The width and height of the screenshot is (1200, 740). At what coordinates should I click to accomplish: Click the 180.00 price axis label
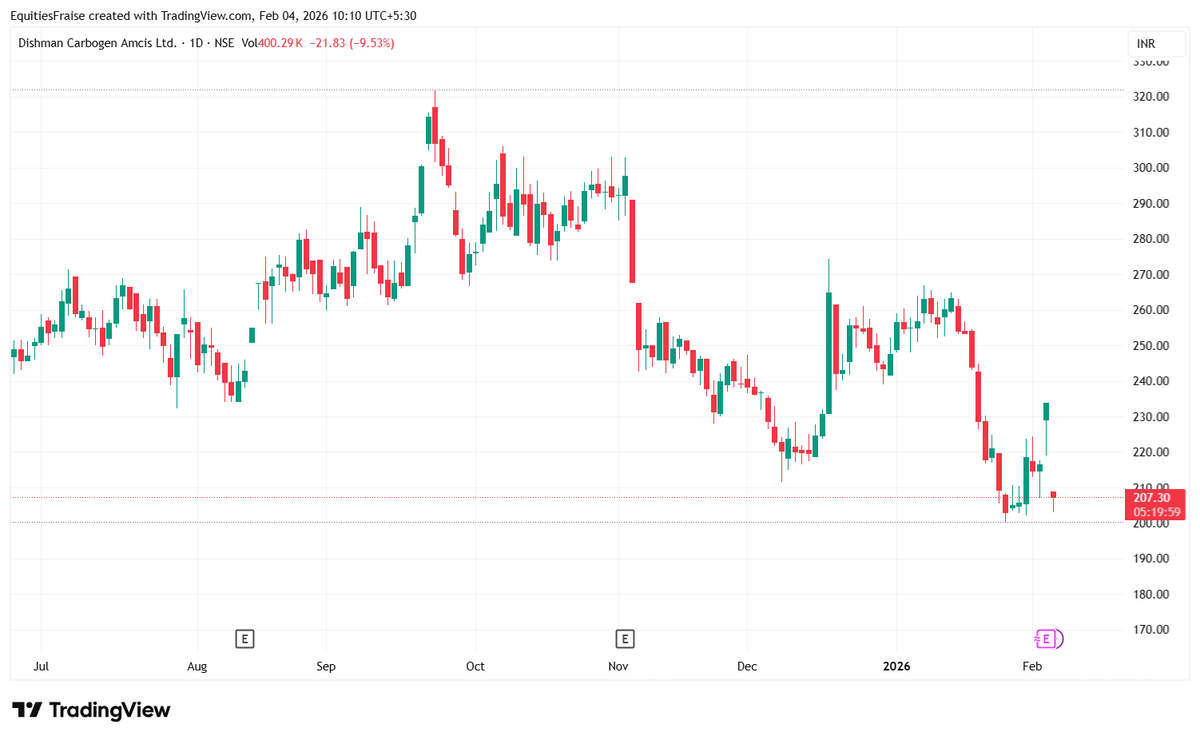tap(1153, 595)
